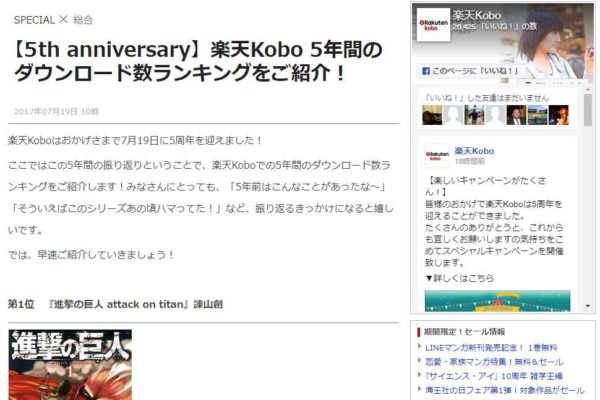Click the widget scrollbar down arrow
The width and height of the screenshot is (600, 400).
[588, 306]
